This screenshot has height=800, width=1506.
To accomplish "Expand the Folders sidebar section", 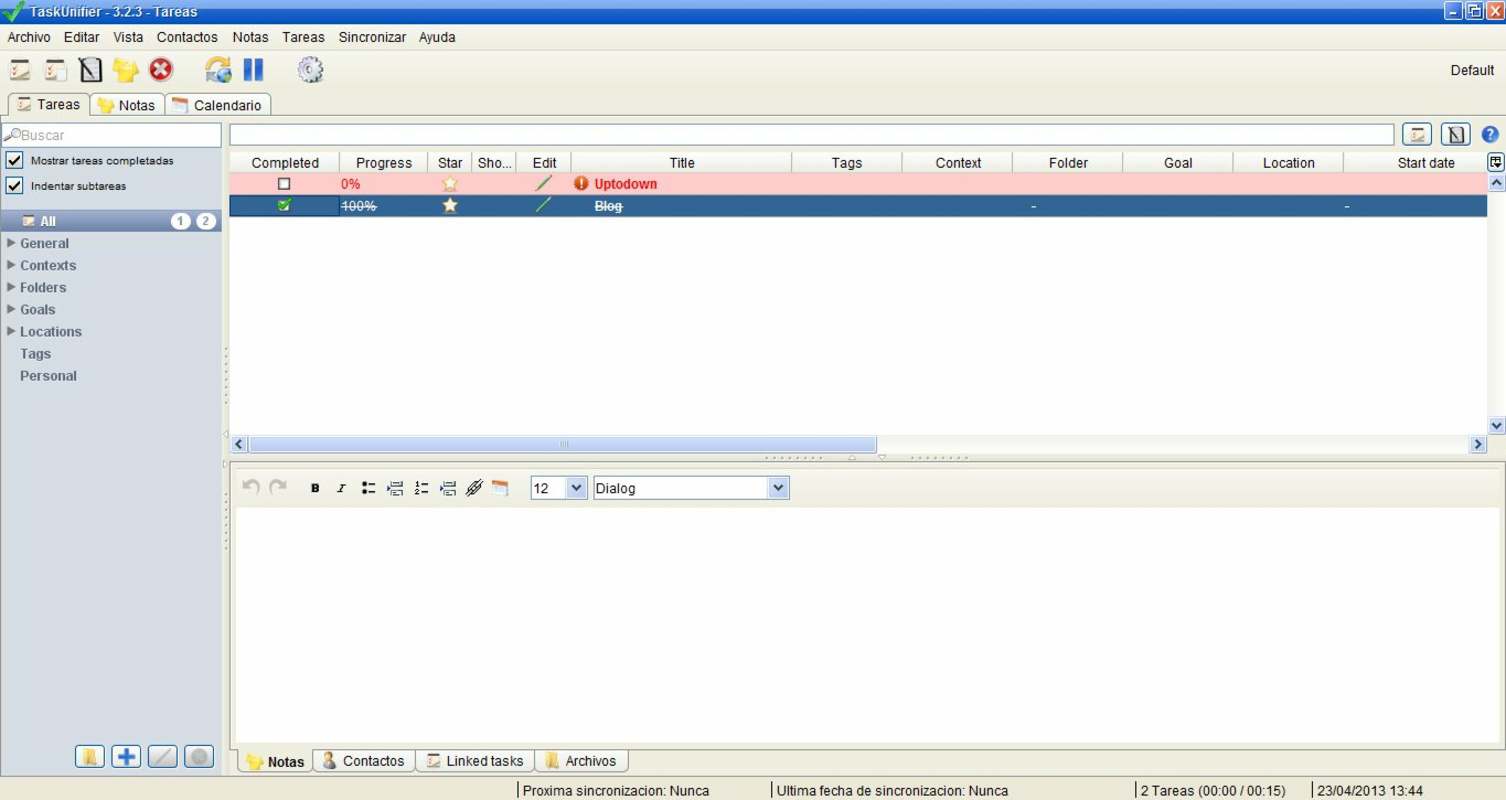I will coord(11,287).
